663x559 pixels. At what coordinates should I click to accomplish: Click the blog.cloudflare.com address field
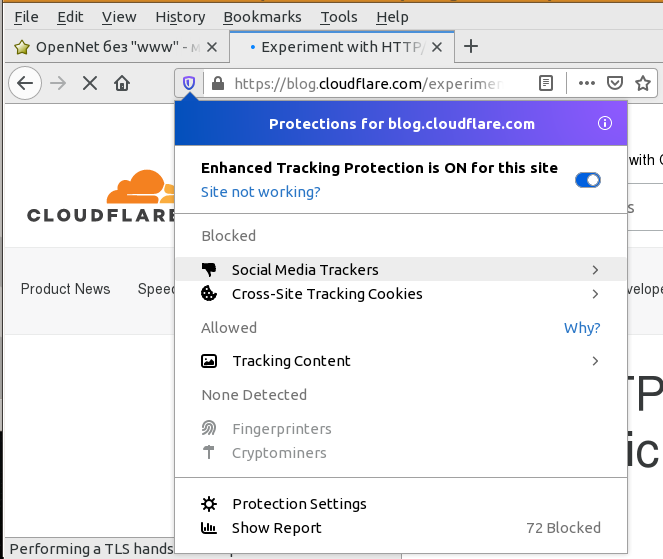click(x=370, y=84)
